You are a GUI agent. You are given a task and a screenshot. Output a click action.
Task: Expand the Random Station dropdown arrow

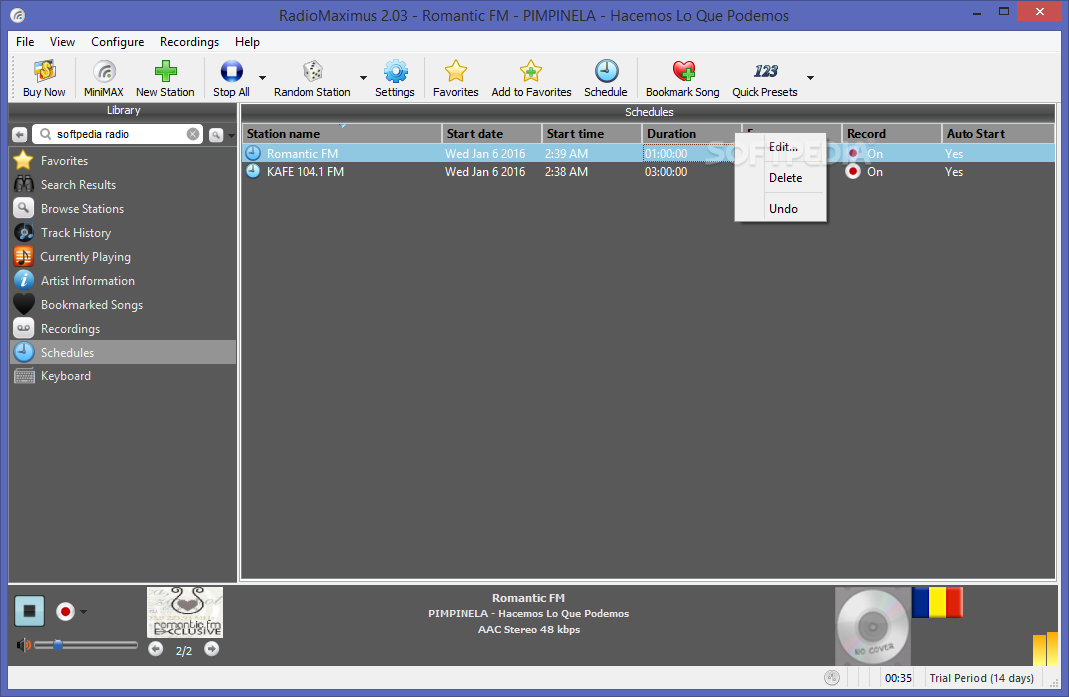pyautogui.click(x=363, y=78)
